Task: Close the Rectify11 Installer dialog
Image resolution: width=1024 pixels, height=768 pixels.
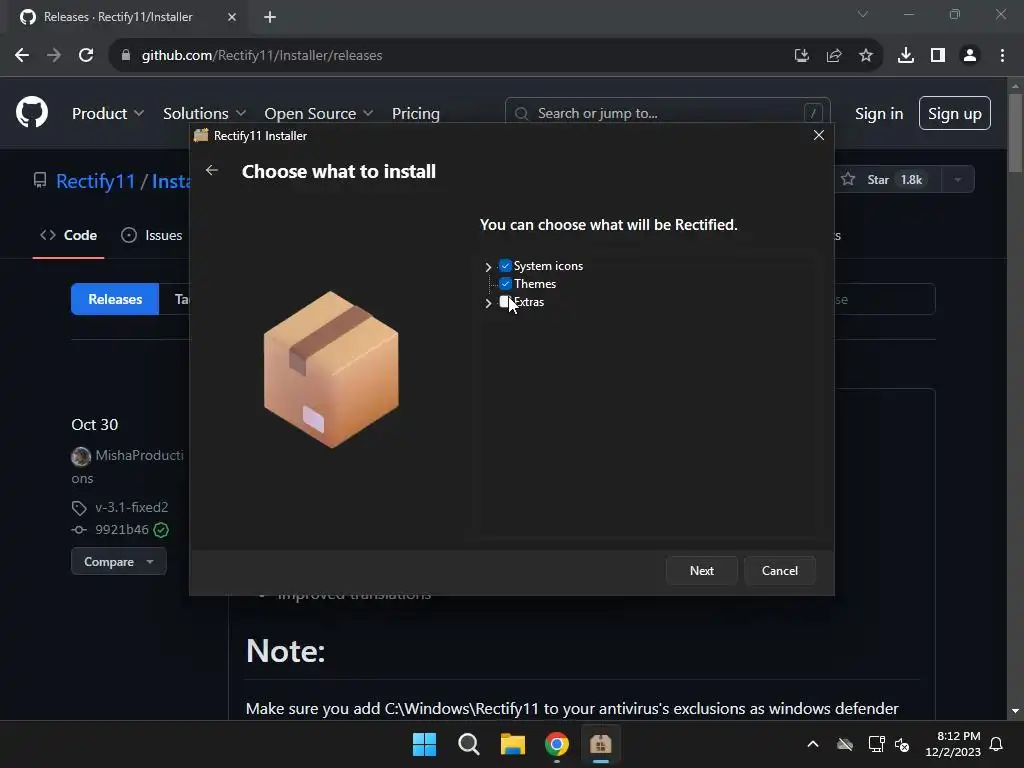Action: tap(818, 135)
